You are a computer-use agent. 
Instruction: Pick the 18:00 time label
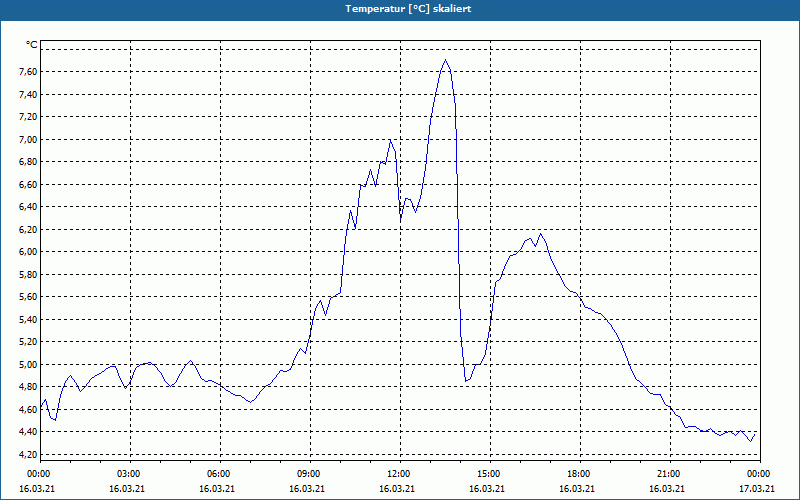point(580,474)
